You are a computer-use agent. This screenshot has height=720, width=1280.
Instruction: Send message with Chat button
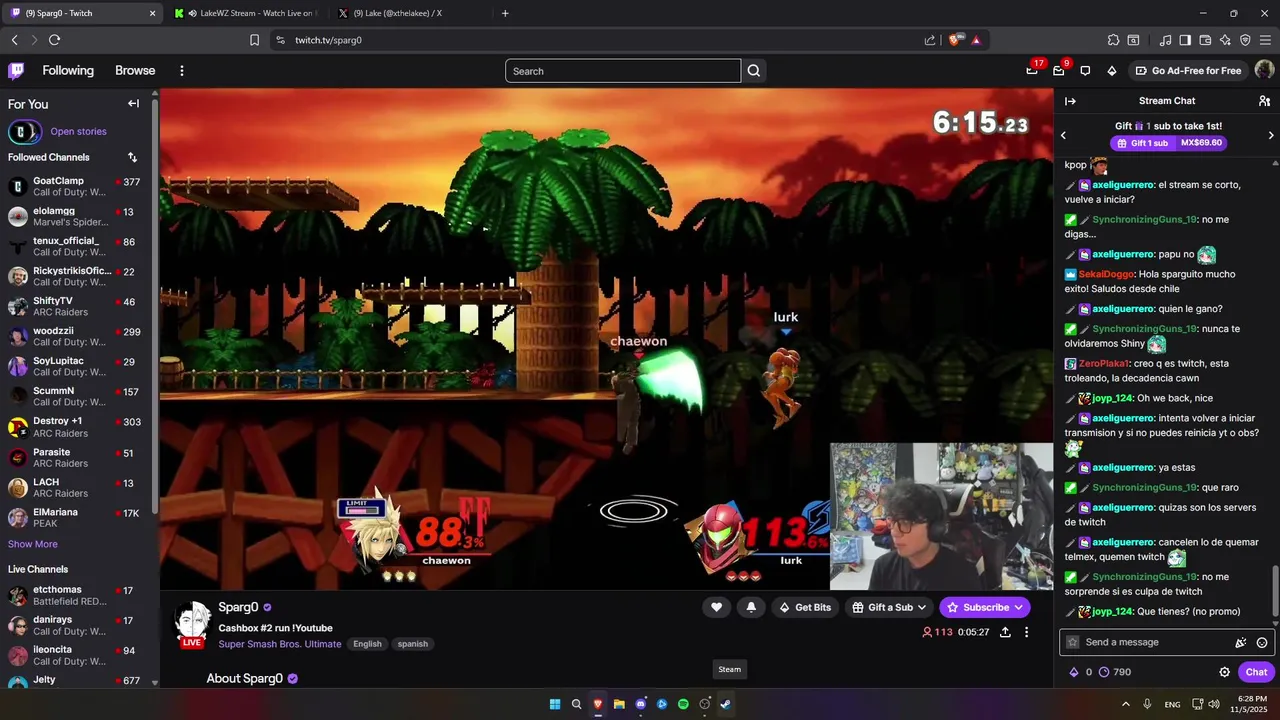1256,672
